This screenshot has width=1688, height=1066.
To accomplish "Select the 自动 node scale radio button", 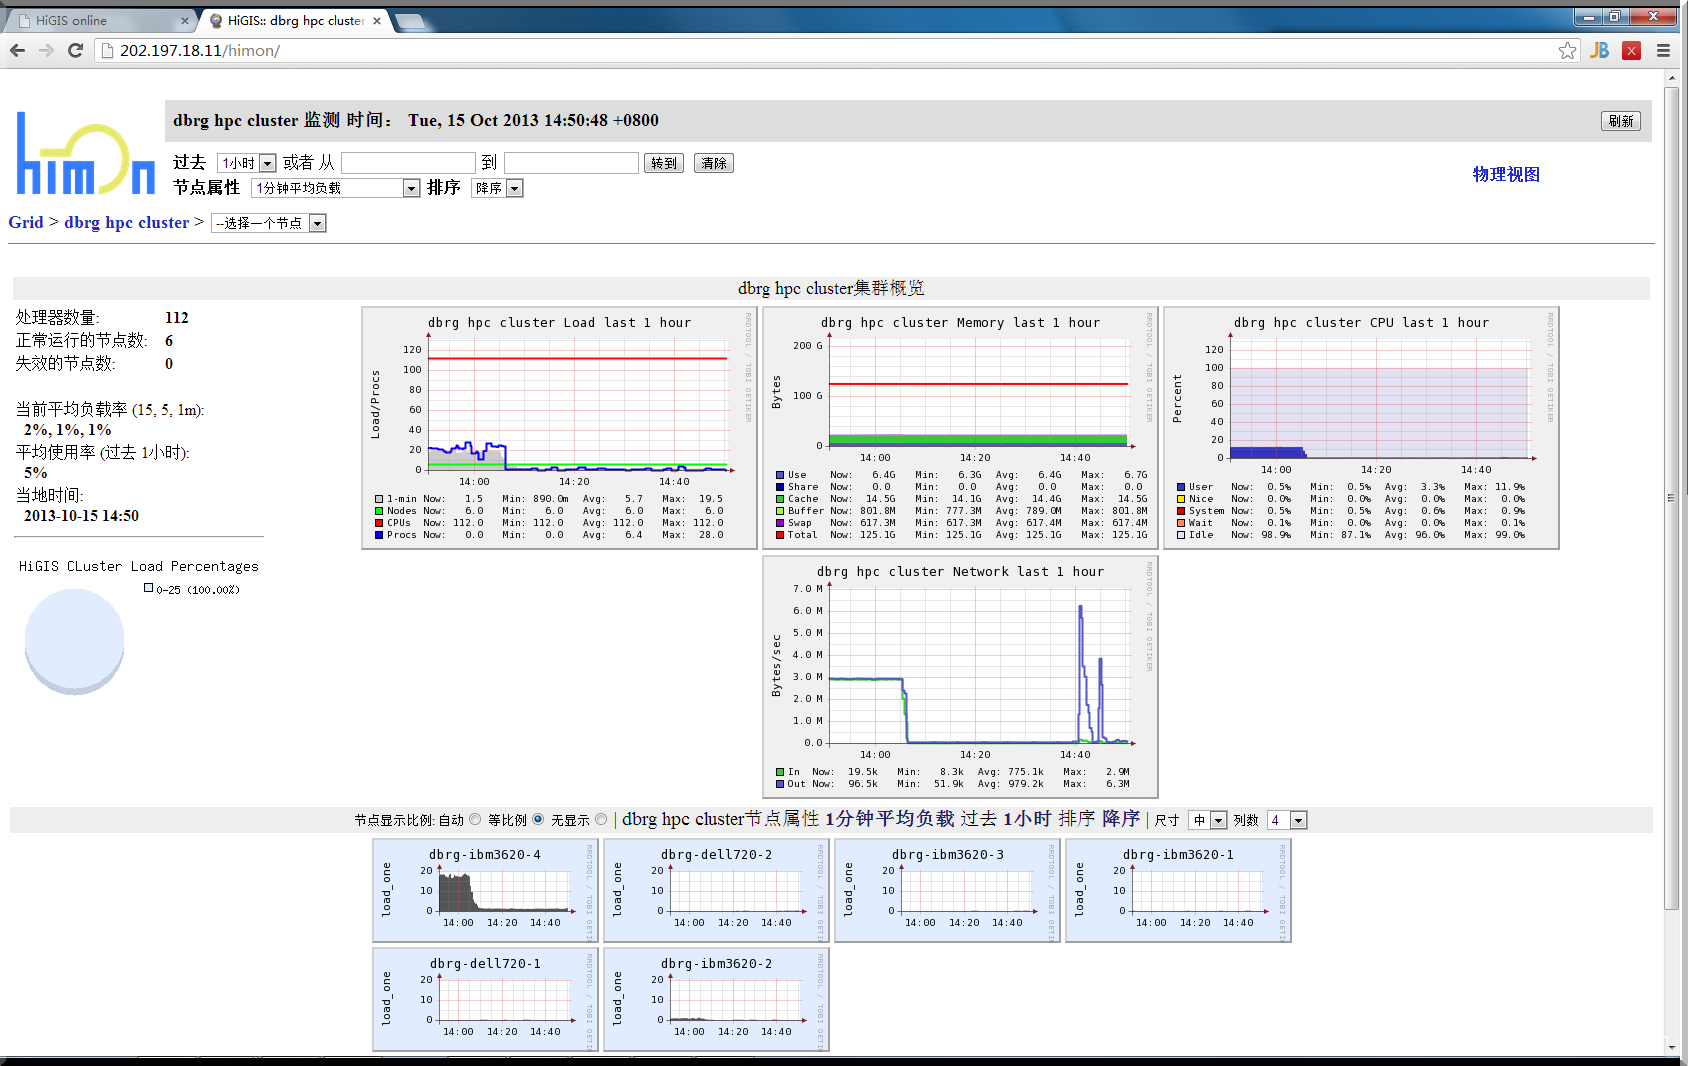I will click(475, 819).
